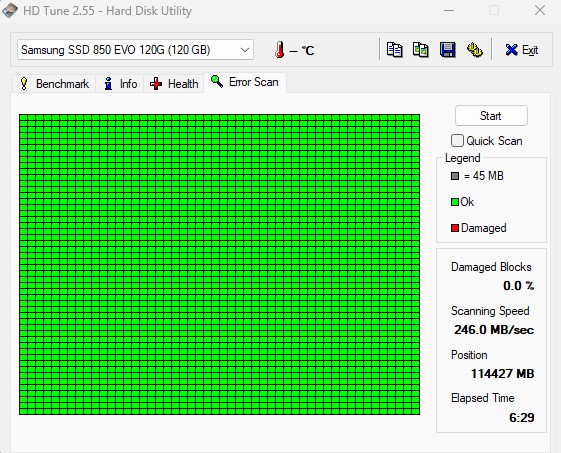Select the Error Scan tab
This screenshot has height=453, width=561.
coord(245,82)
